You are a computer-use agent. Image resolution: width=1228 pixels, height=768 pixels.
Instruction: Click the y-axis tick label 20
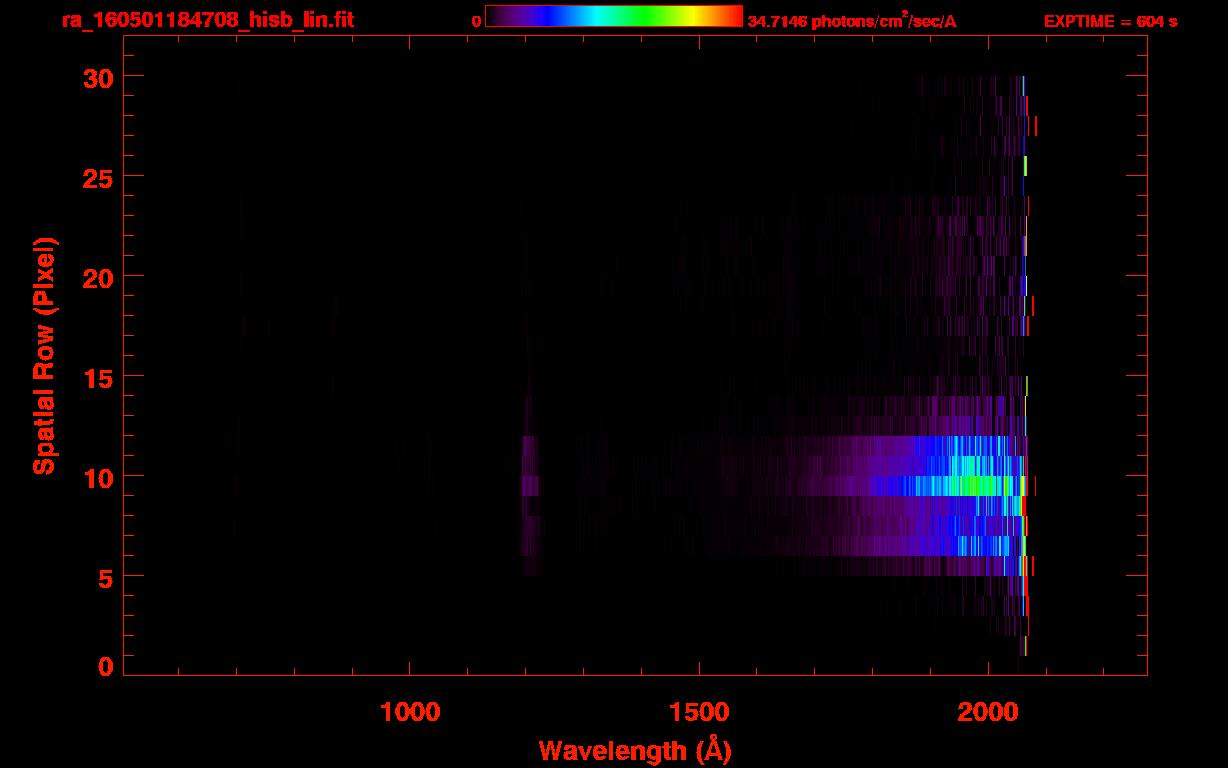click(99, 277)
